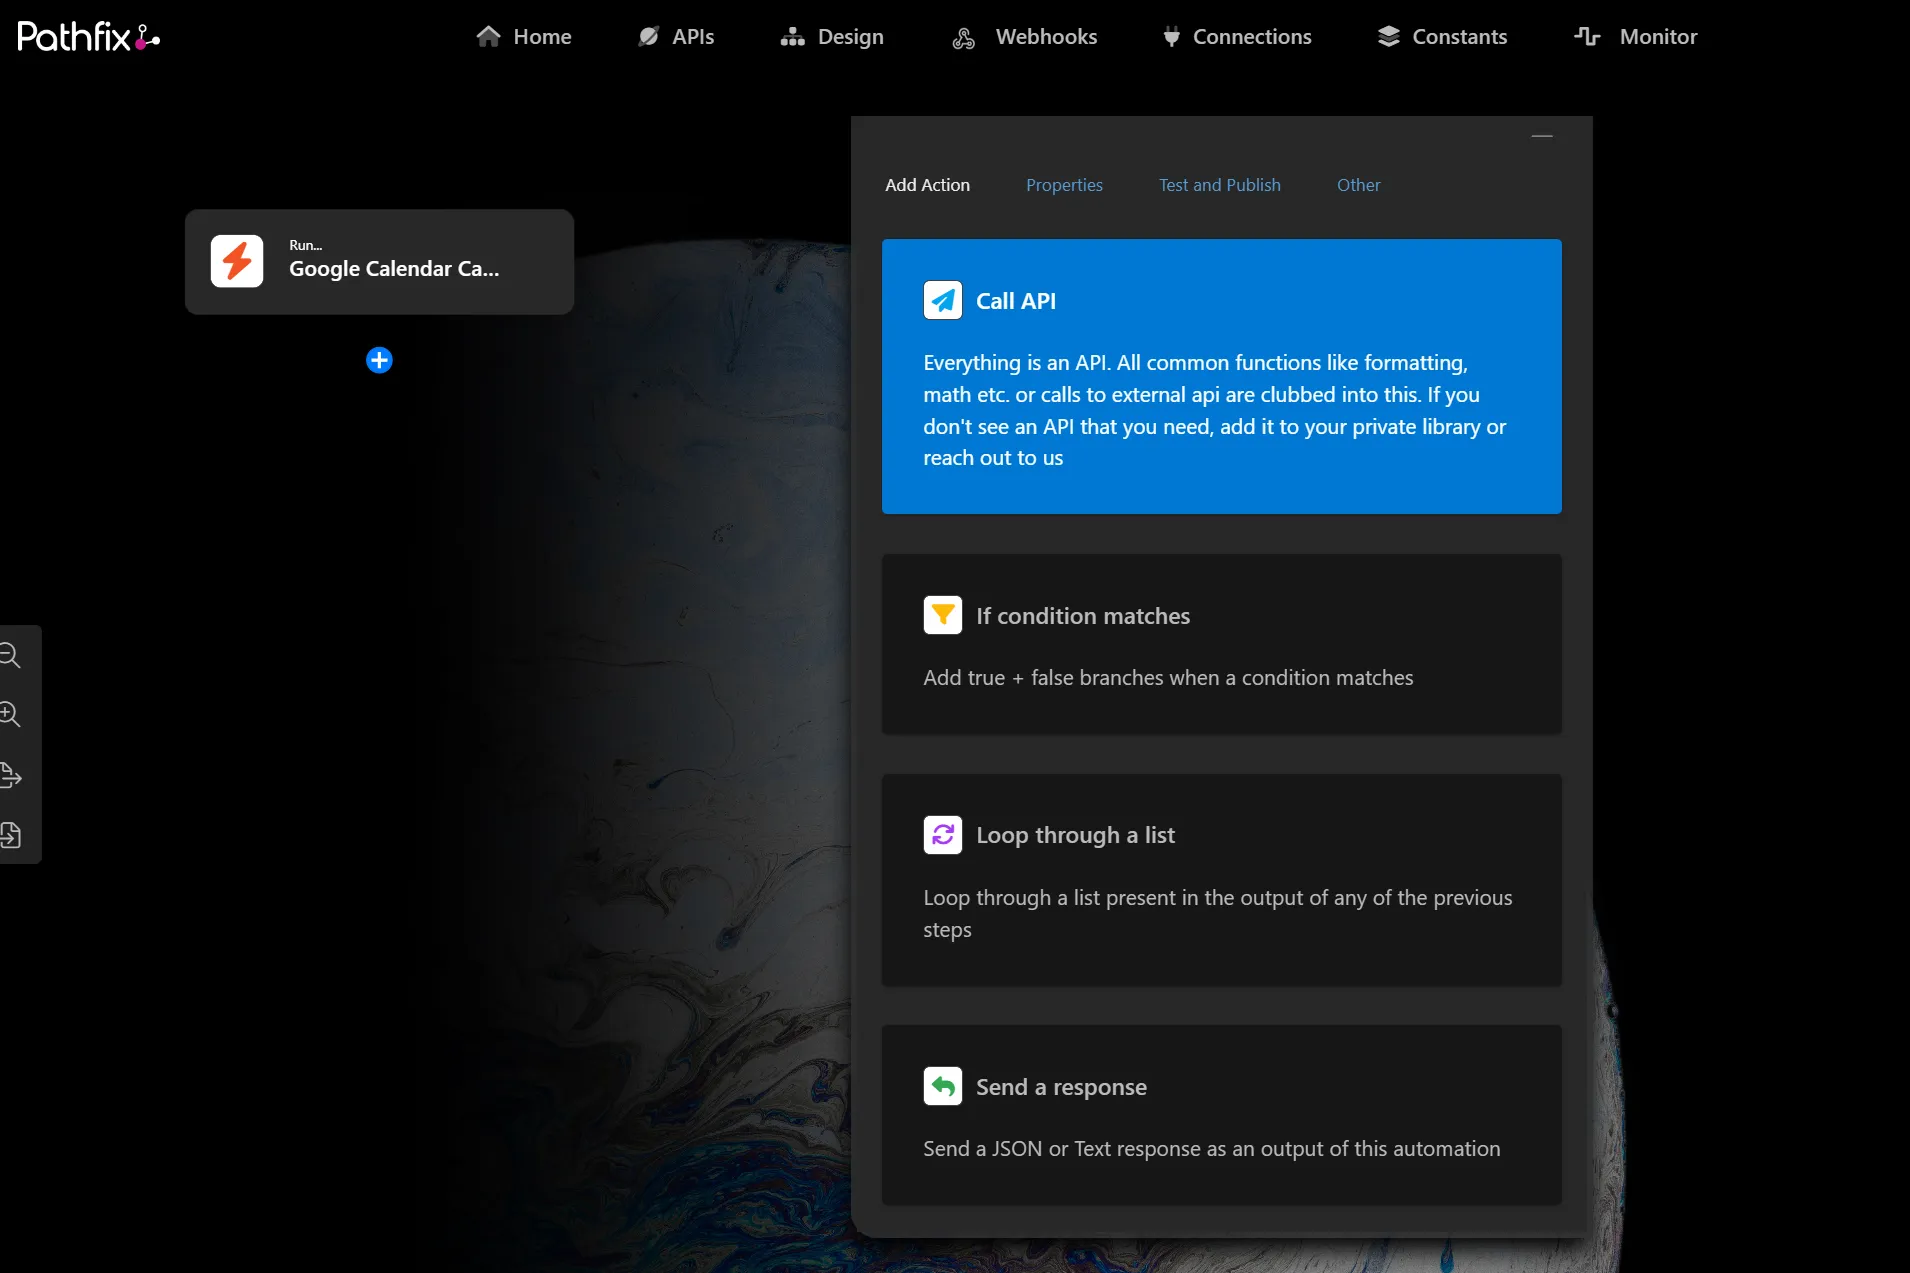This screenshot has width=1910, height=1273.
Task: Click the lightning bolt trigger icon
Action: 237,261
